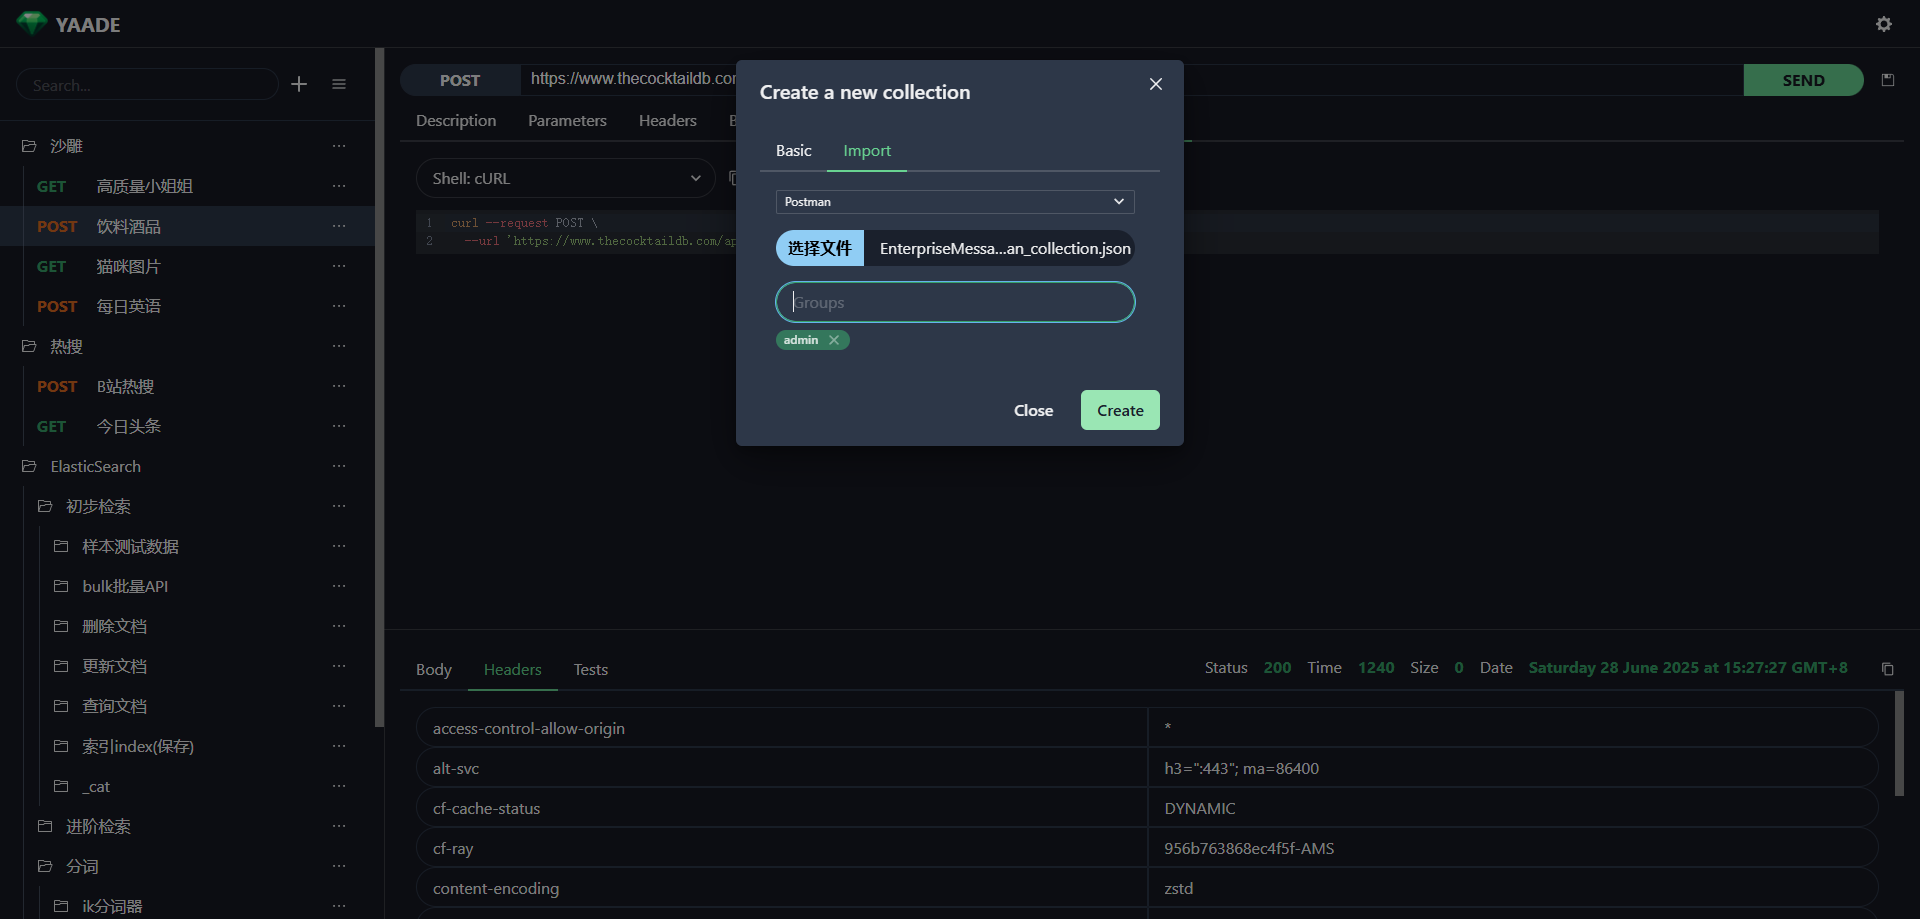
Task: Collapse the 热搜 collection folder
Action: pyautogui.click(x=30, y=347)
